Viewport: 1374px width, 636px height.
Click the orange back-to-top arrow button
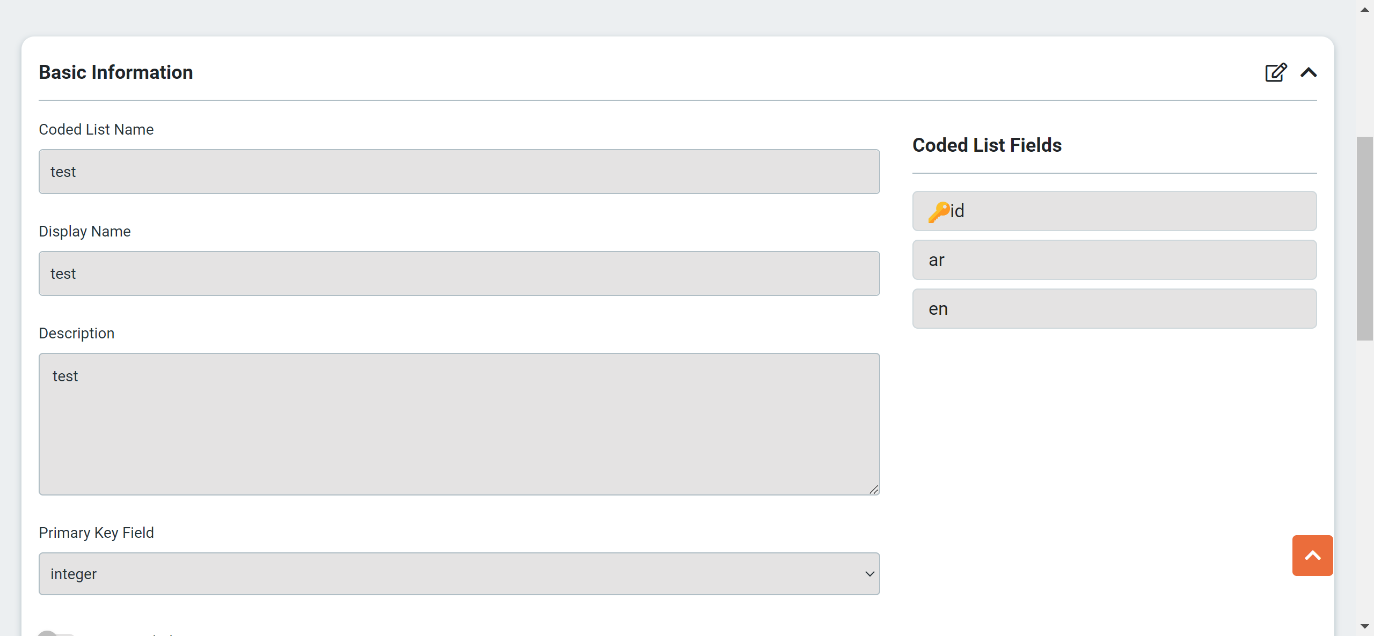click(x=1312, y=555)
